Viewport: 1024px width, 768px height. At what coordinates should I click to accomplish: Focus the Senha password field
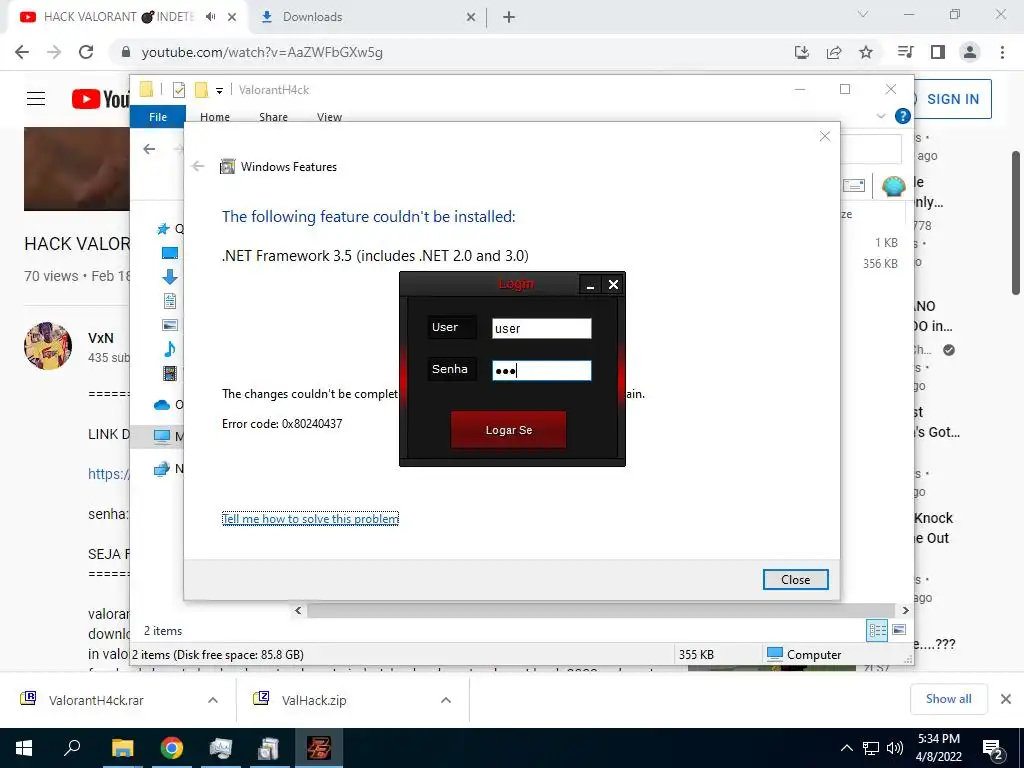pos(541,370)
